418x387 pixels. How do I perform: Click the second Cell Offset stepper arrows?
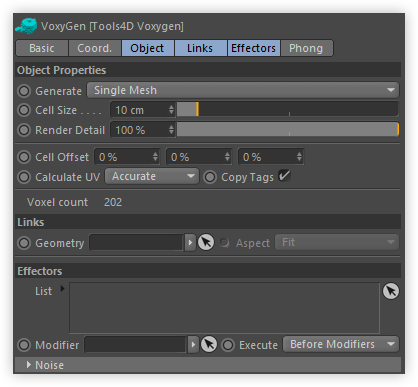pos(227,157)
